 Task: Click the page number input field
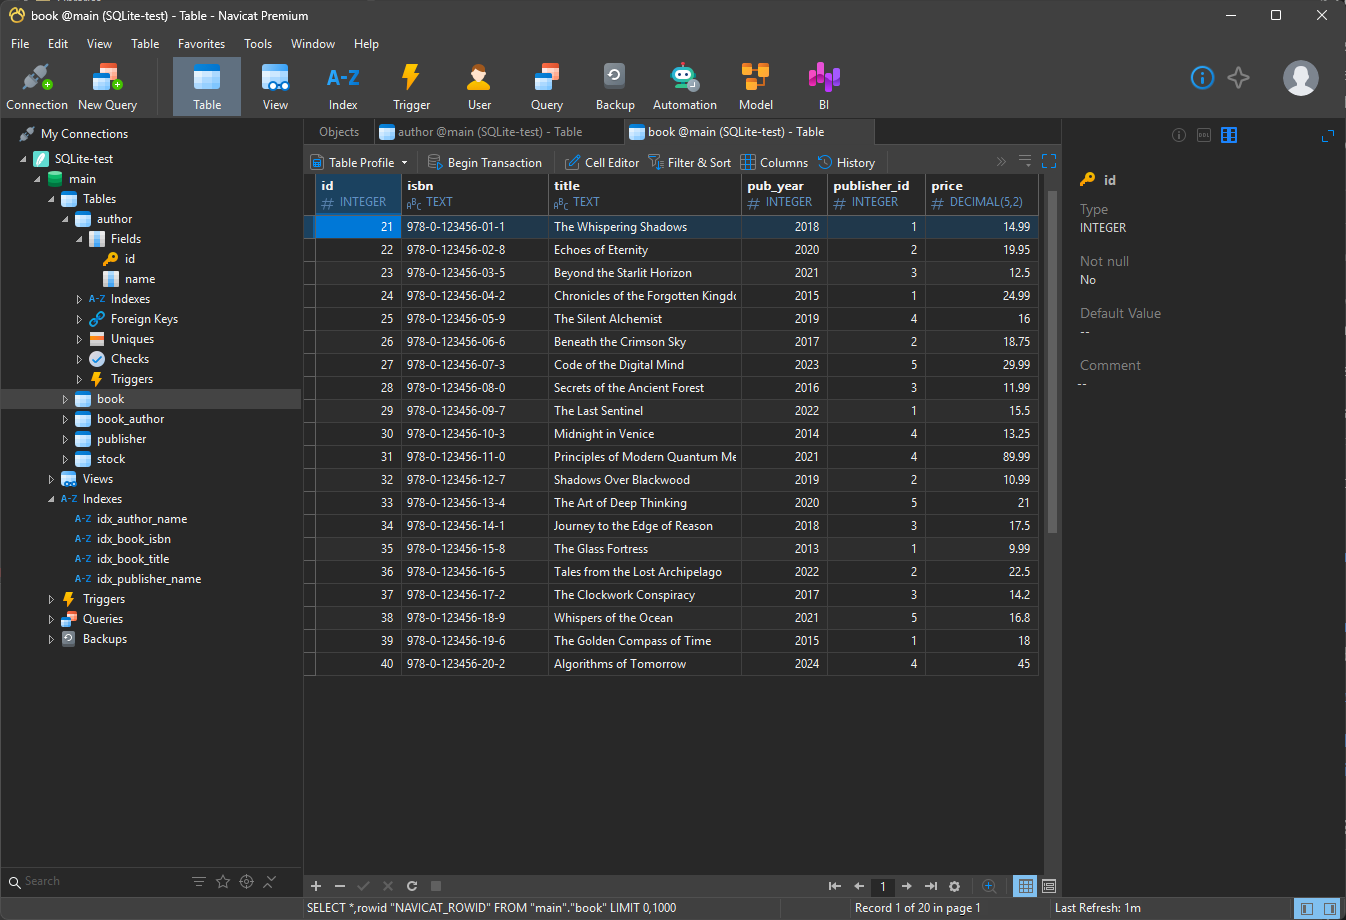pyautogui.click(x=883, y=886)
